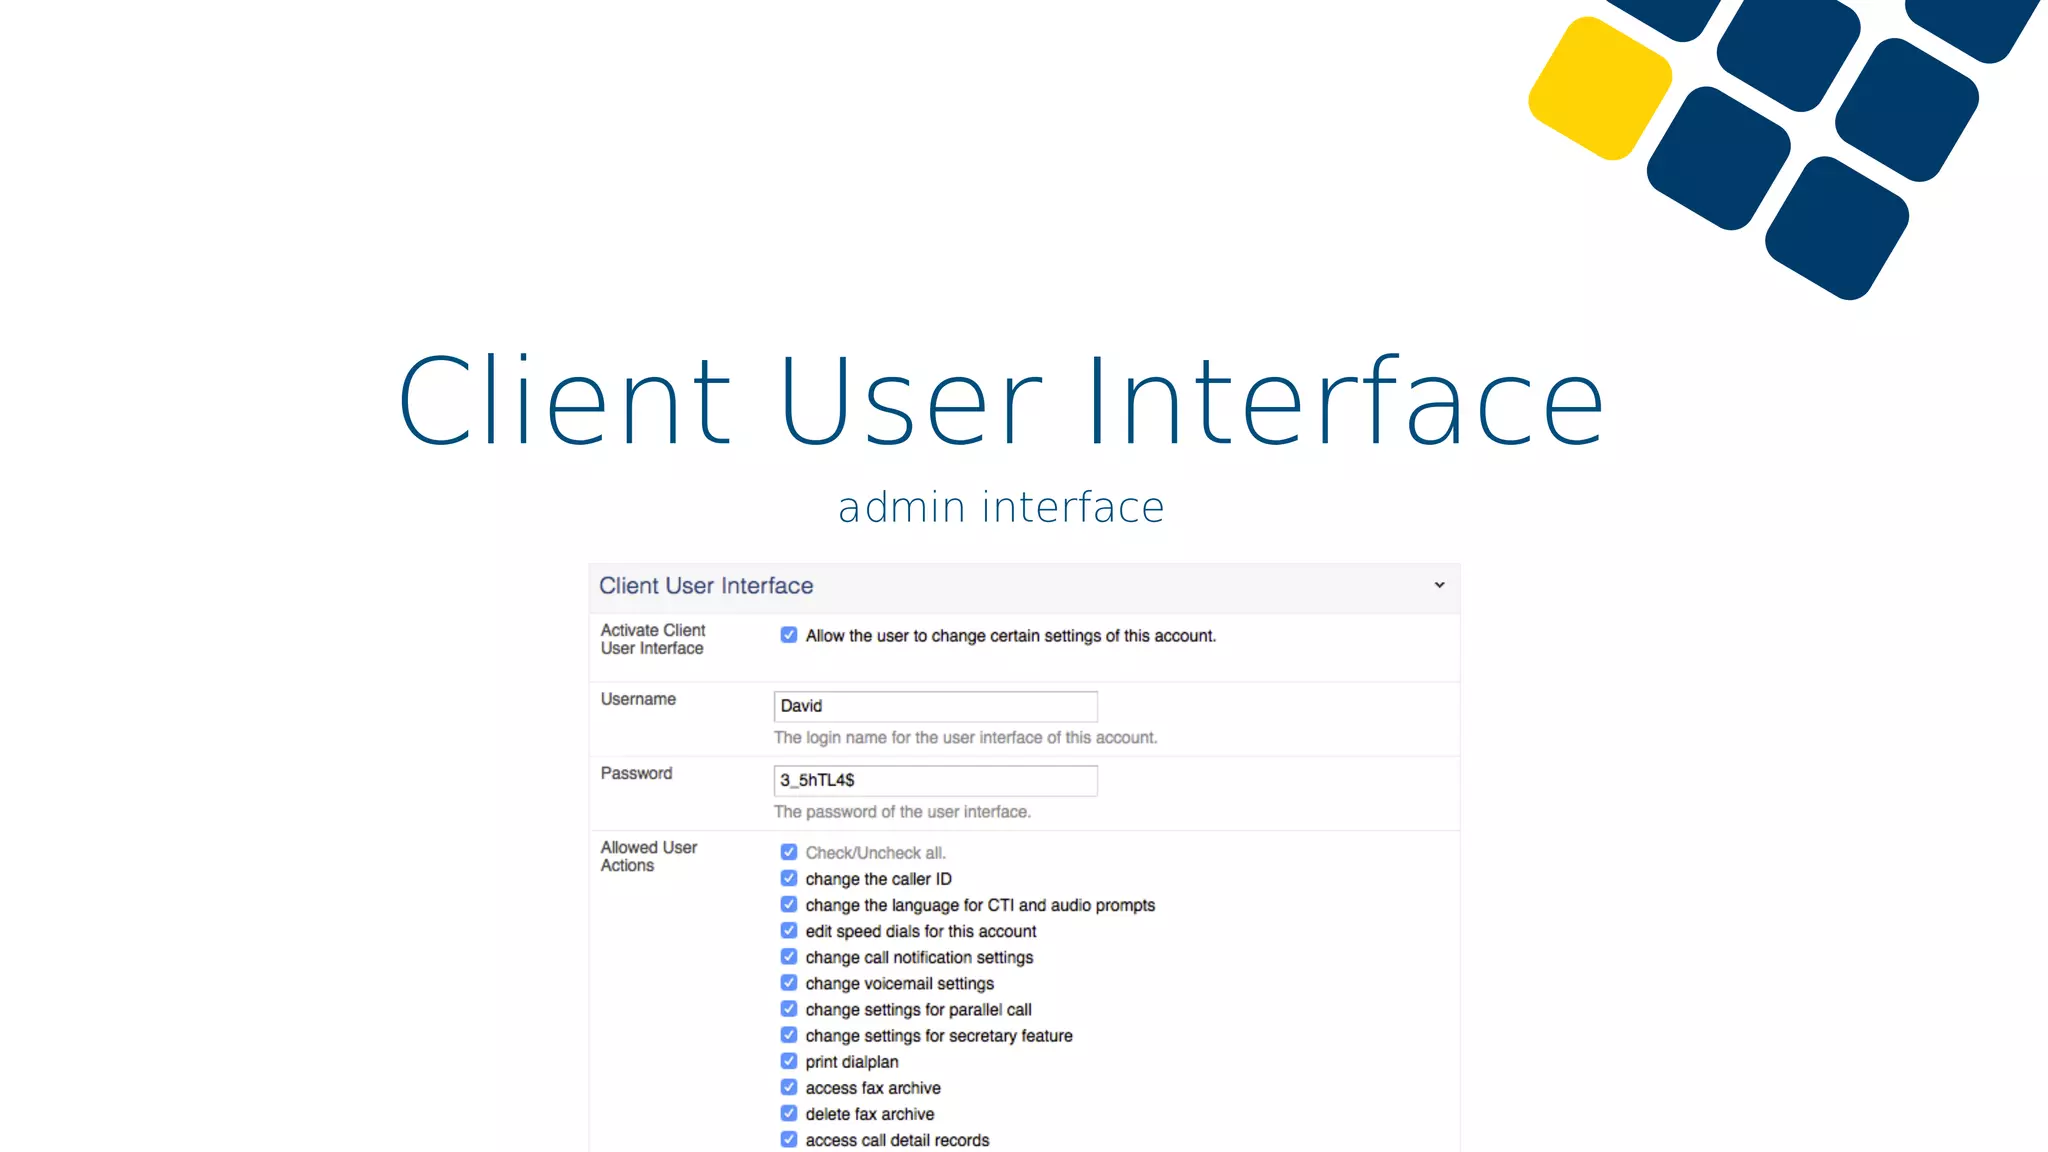Screen dimensions: 2048x1152
Task: Click the 'Allowed User Actions' label
Action: click(649, 856)
